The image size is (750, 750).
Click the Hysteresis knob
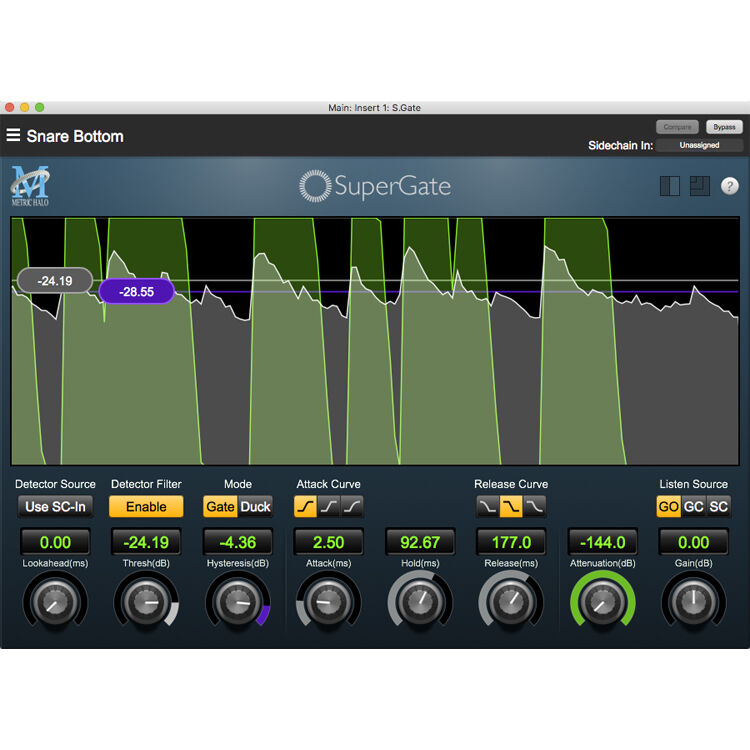click(x=238, y=601)
